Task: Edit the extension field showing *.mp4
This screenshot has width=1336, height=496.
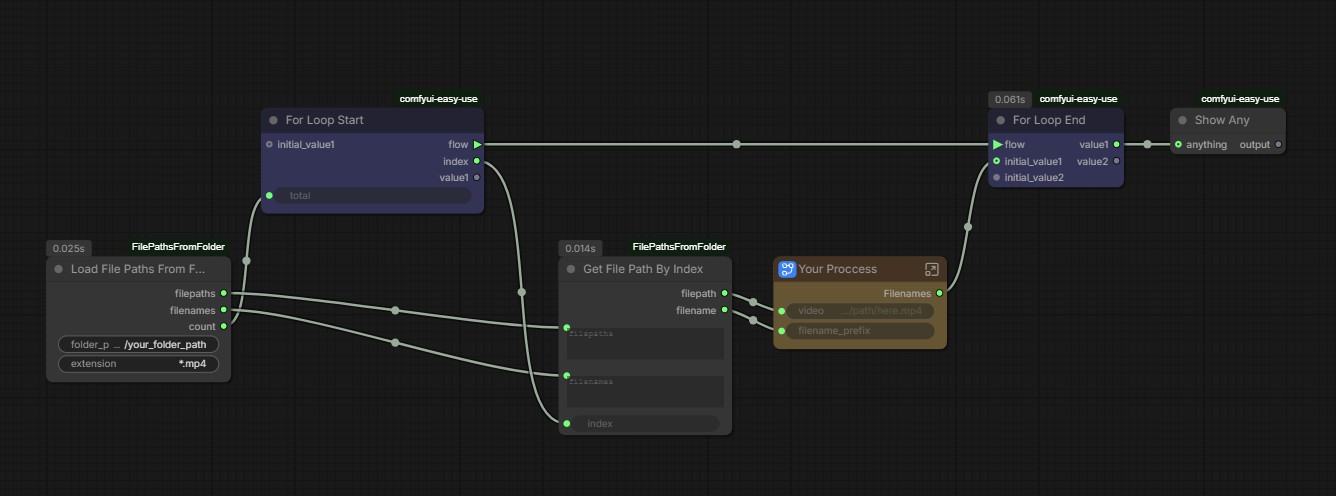Action: coord(138,364)
